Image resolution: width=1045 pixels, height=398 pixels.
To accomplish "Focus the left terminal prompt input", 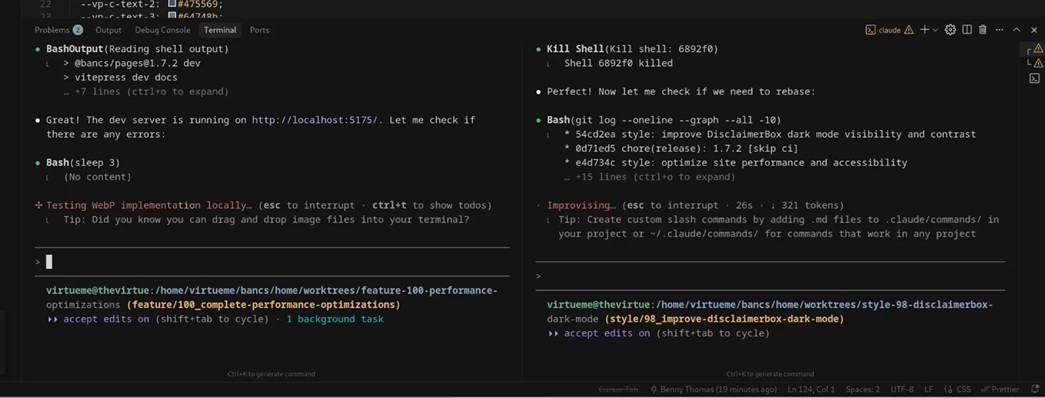I will pos(273,262).
